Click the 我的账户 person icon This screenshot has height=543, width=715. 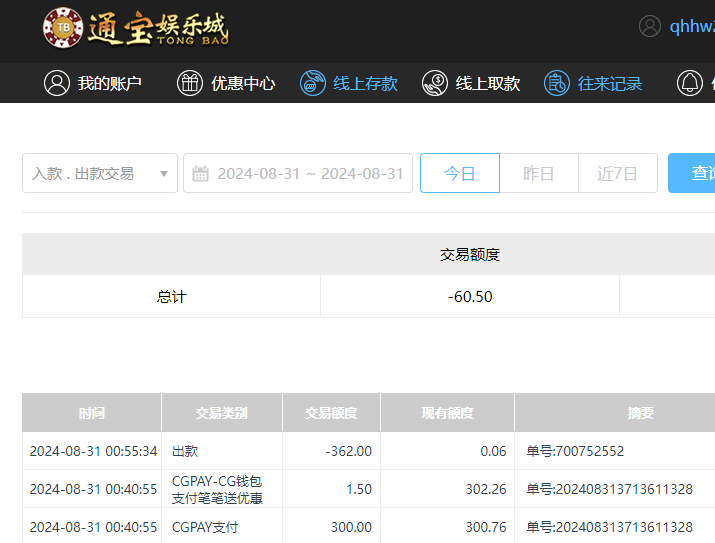pos(57,83)
